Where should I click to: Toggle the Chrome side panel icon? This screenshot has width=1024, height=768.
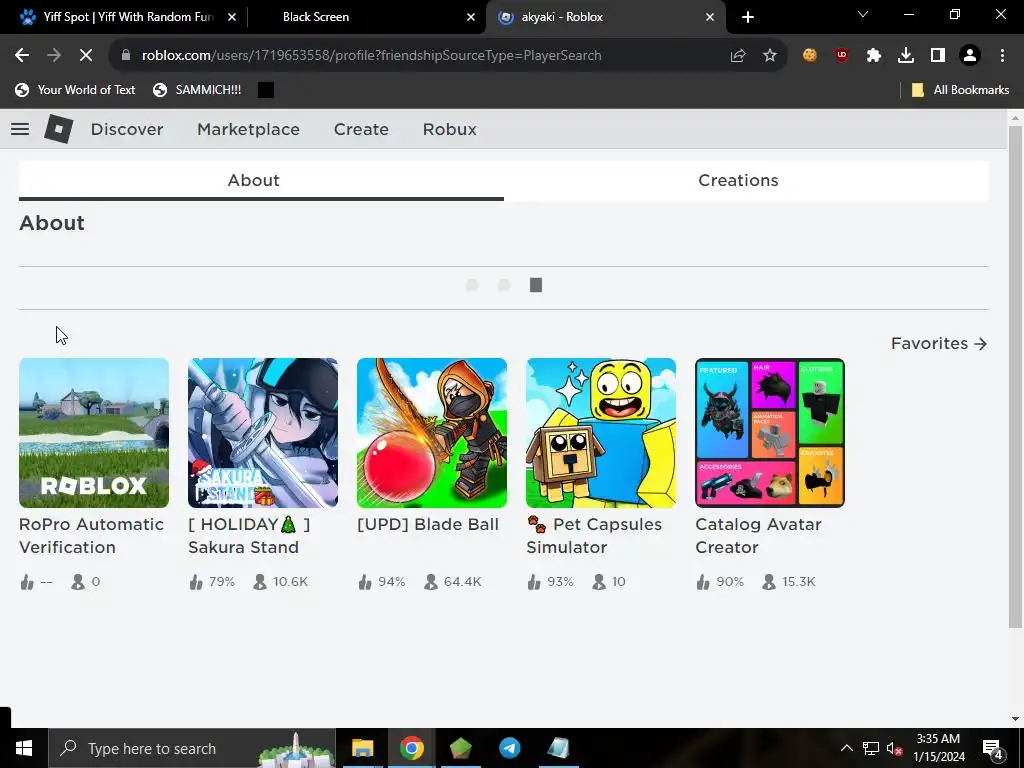(938, 56)
